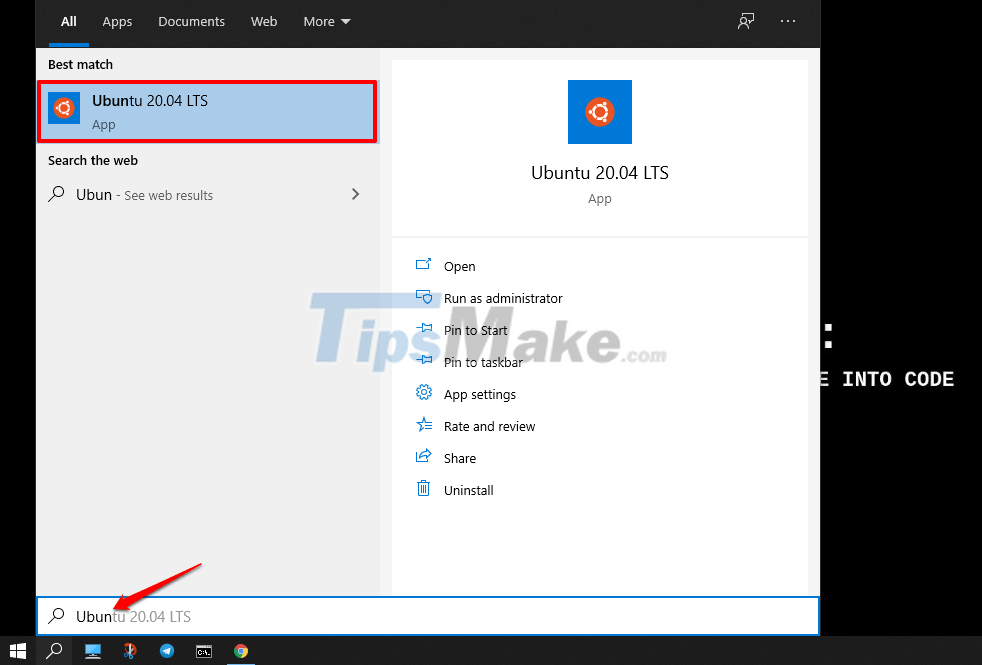This screenshot has height=665, width=982.
Task: Click the Run as administrator shield icon
Action: pyautogui.click(x=424, y=298)
